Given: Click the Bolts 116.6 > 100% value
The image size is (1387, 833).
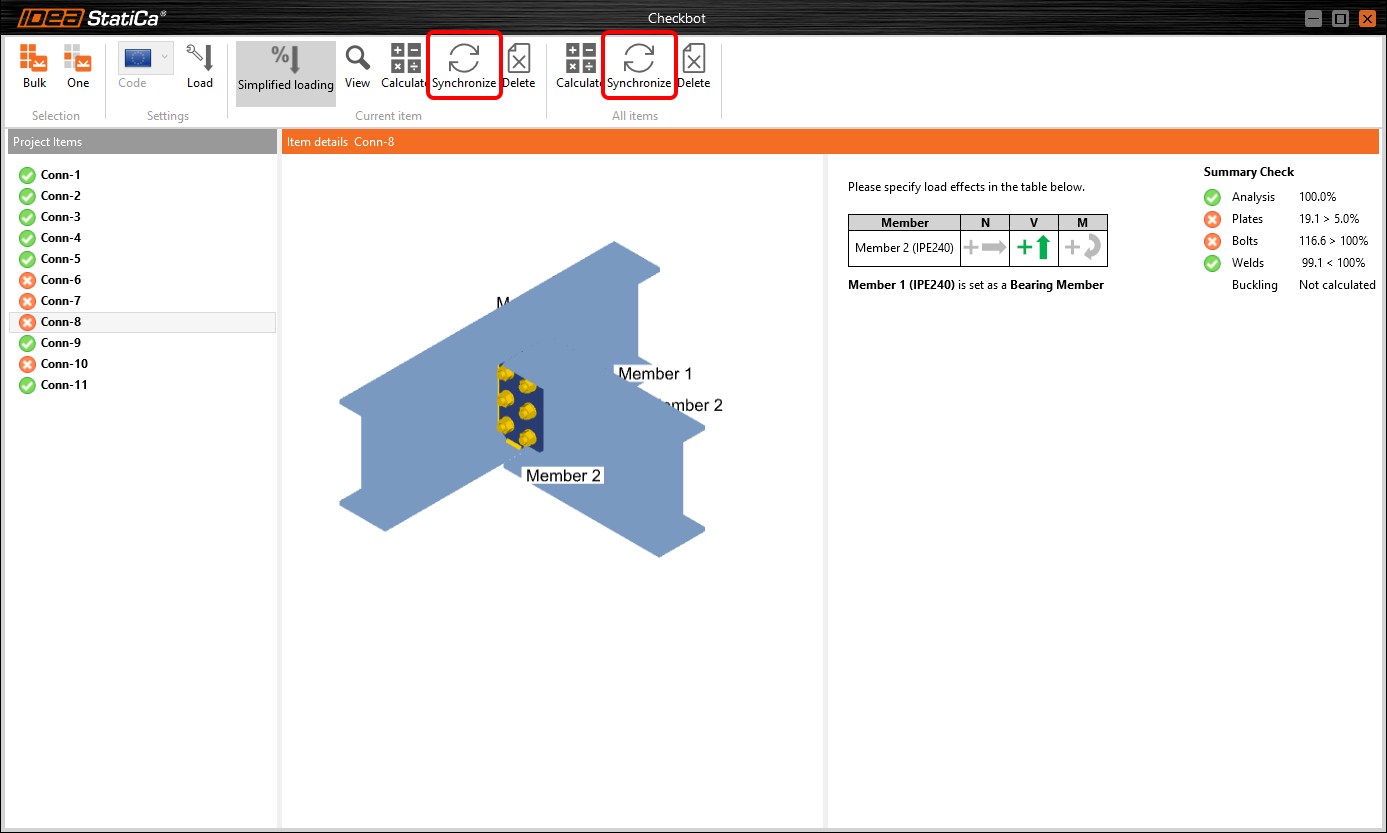Looking at the screenshot, I should (x=1333, y=241).
